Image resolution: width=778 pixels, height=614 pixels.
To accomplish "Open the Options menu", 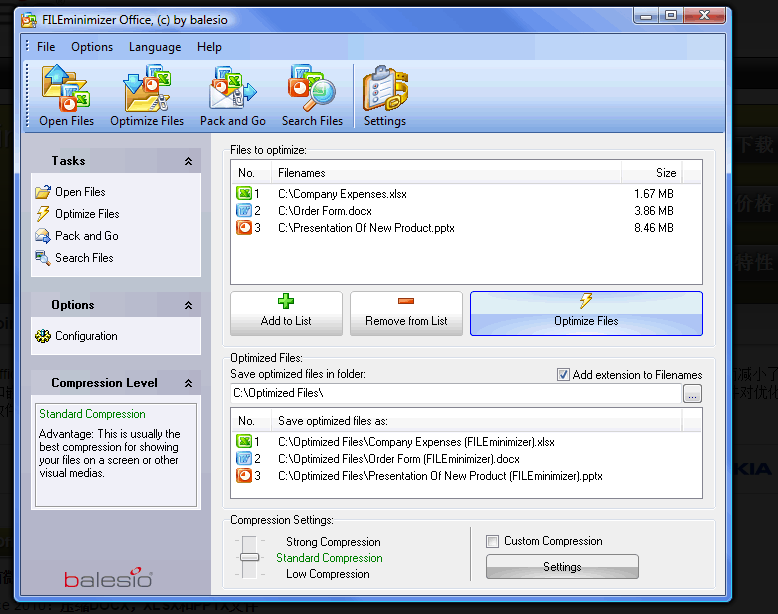I will tap(92, 47).
